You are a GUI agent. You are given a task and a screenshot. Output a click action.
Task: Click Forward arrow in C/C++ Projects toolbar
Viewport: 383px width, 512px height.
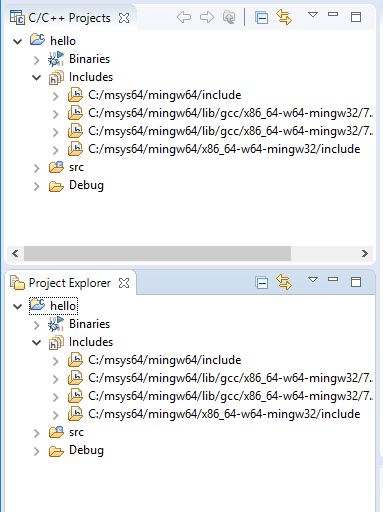[207, 17]
